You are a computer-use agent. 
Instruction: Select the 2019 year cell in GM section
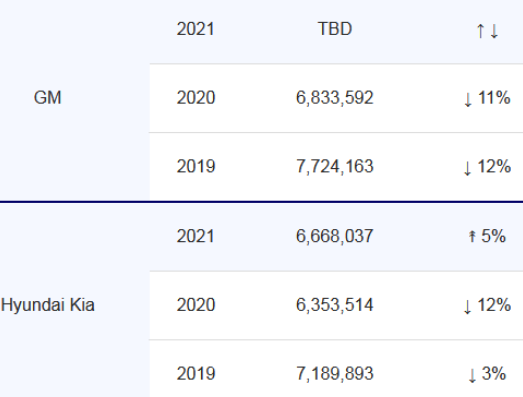[196, 166]
